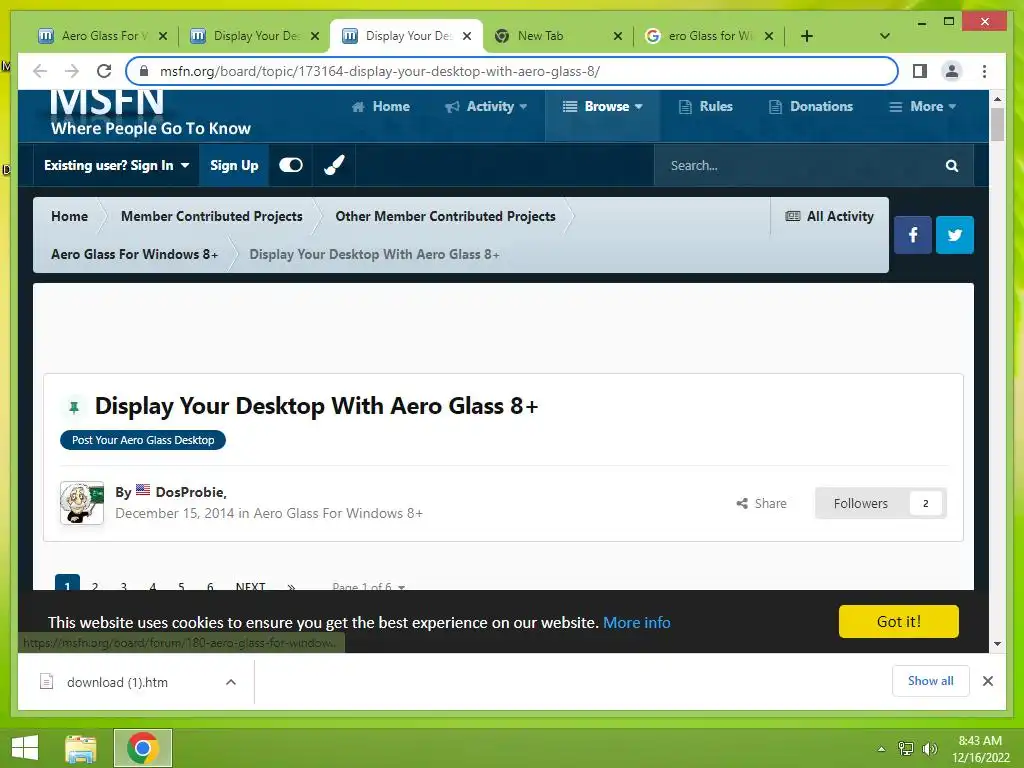Screen dimensions: 1024x768
Task: Click the address bar URL
Action: click(x=380, y=71)
